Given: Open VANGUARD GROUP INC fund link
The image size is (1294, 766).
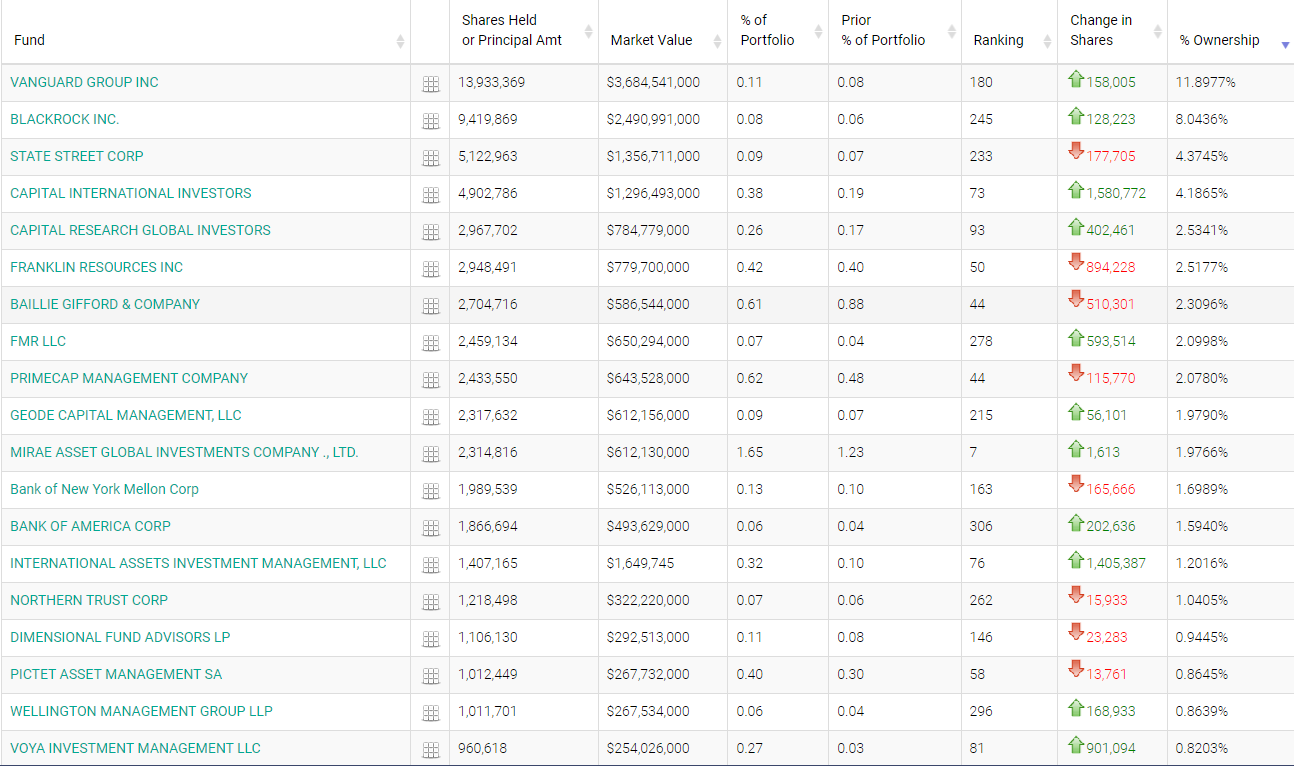Looking at the screenshot, I should (x=84, y=82).
